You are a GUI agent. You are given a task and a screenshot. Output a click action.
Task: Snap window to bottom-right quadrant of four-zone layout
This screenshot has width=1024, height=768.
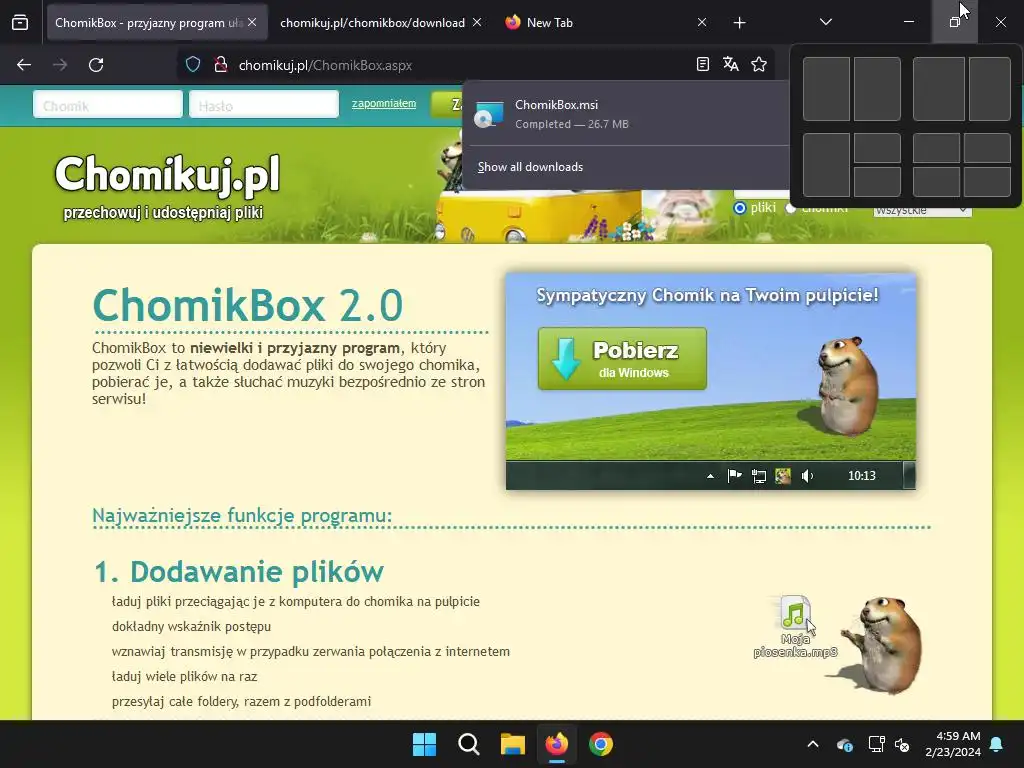pos(987,182)
